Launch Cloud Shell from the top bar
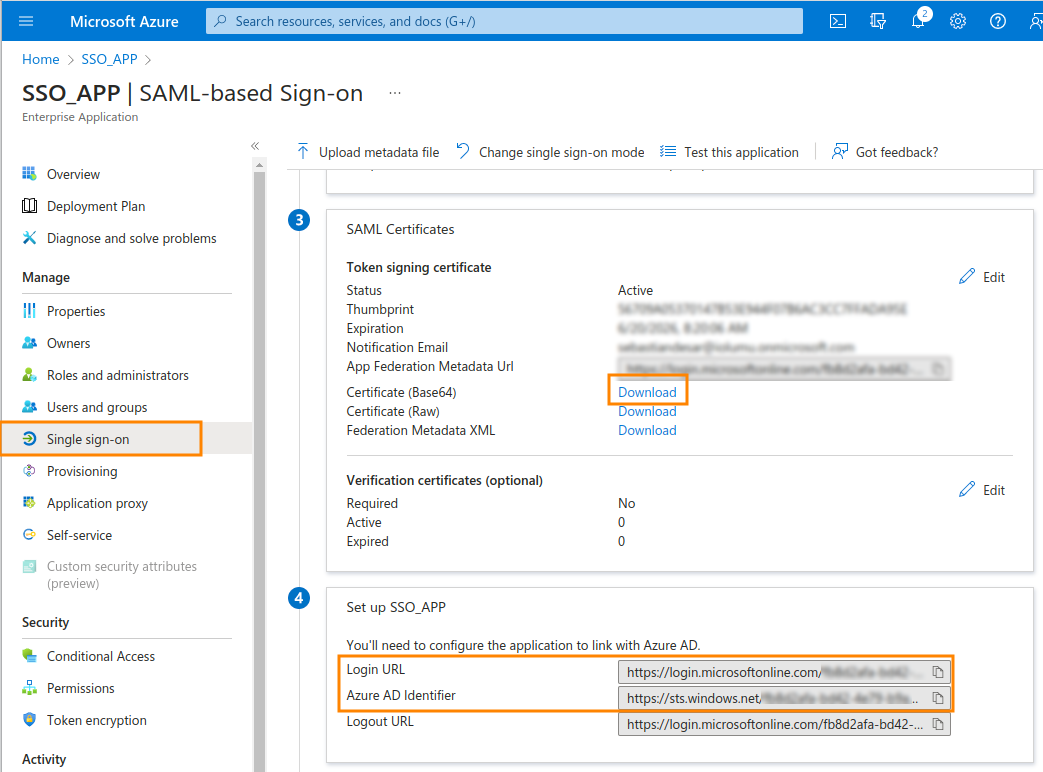The width and height of the screenshot is (1043, 772). pos(839,21)
